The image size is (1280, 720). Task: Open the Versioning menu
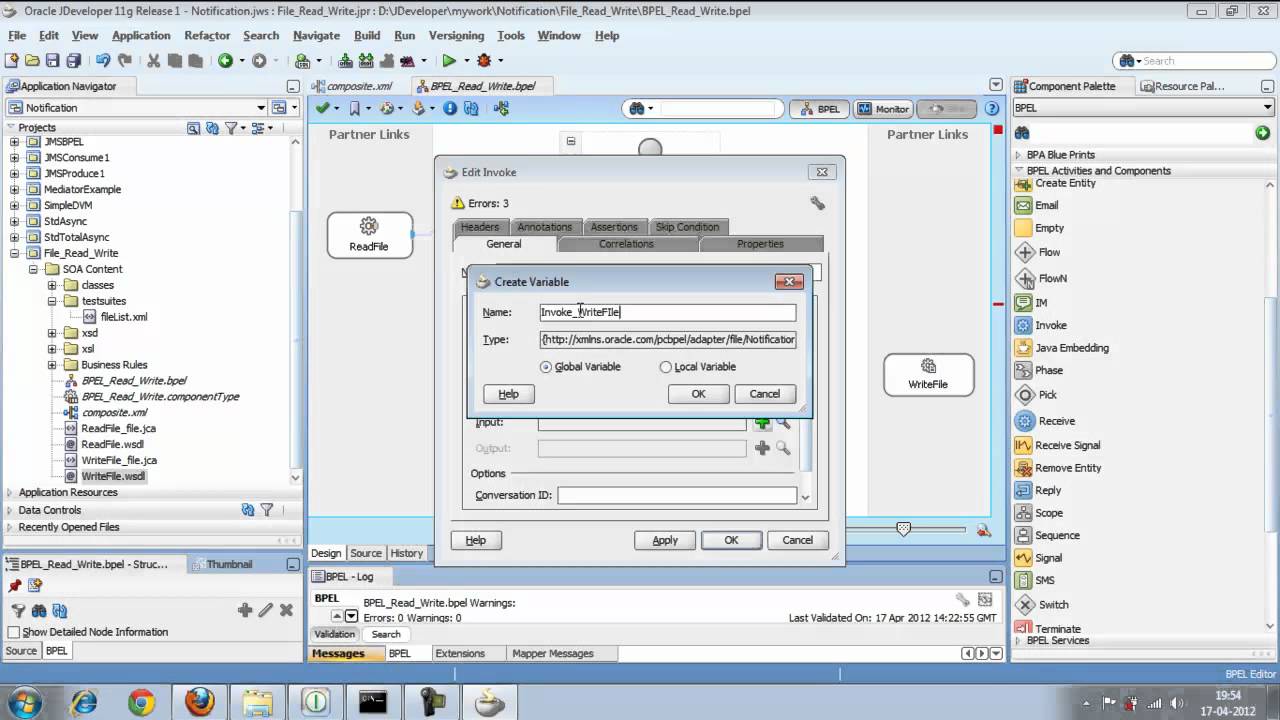pyautogui.click(x=456, y=35)
